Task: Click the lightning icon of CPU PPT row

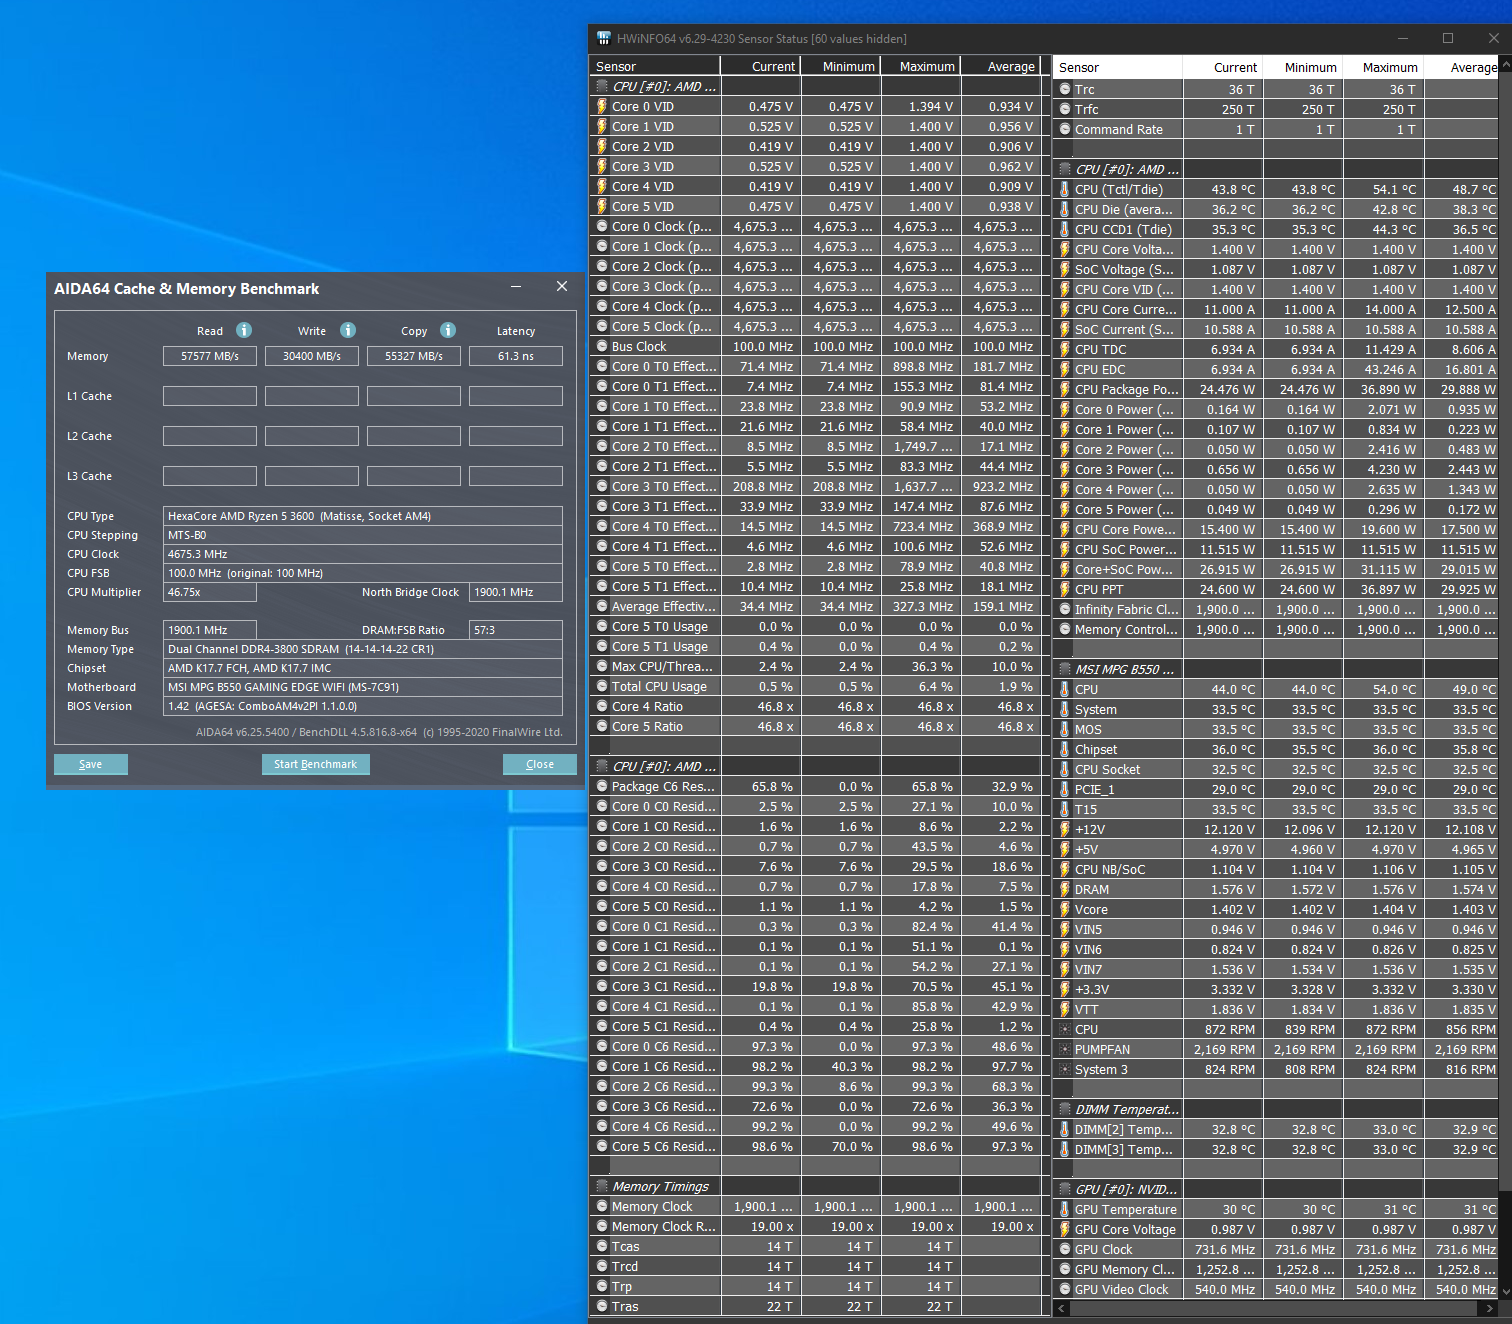Action: click(x=1065, y=589)
